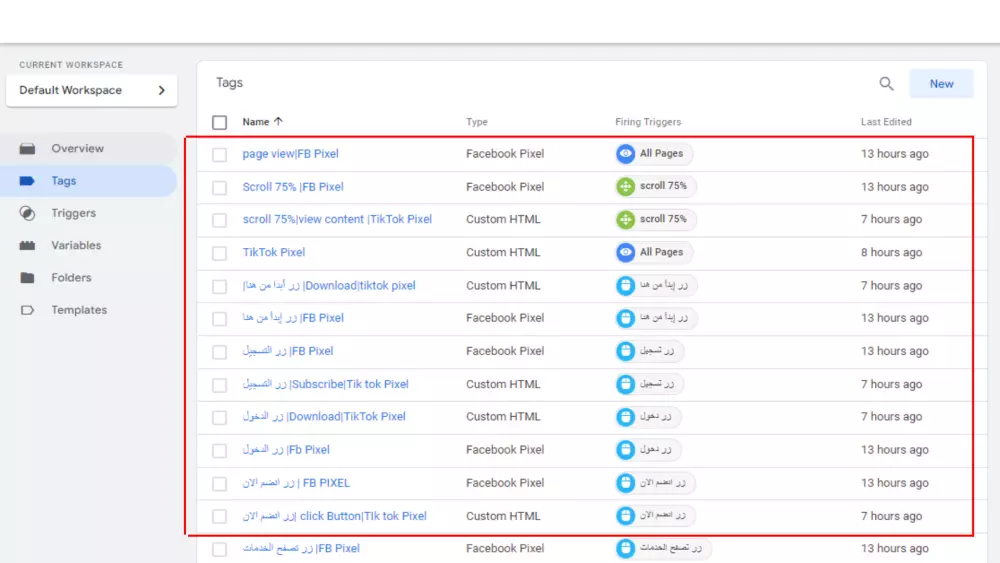Click the Overview briefcase icon in sidebar
This screenshot has height=563, width=1000.
[x=28, y=149]
